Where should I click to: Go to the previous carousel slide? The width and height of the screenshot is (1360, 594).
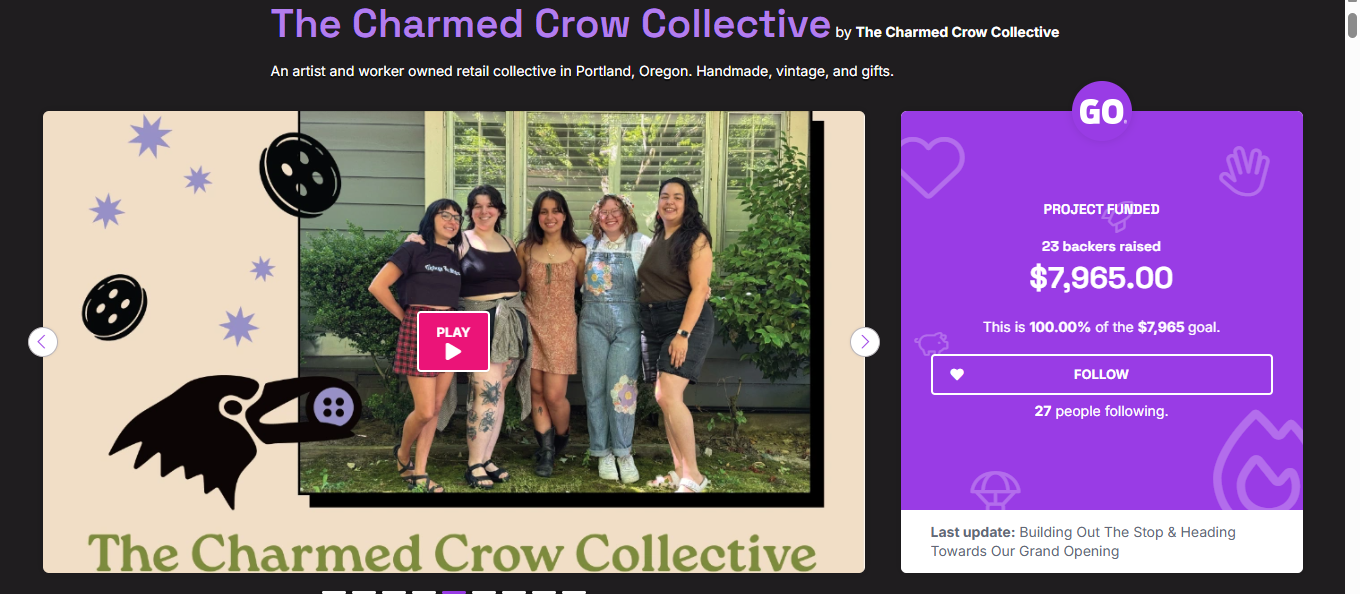(x=42, y=342)
